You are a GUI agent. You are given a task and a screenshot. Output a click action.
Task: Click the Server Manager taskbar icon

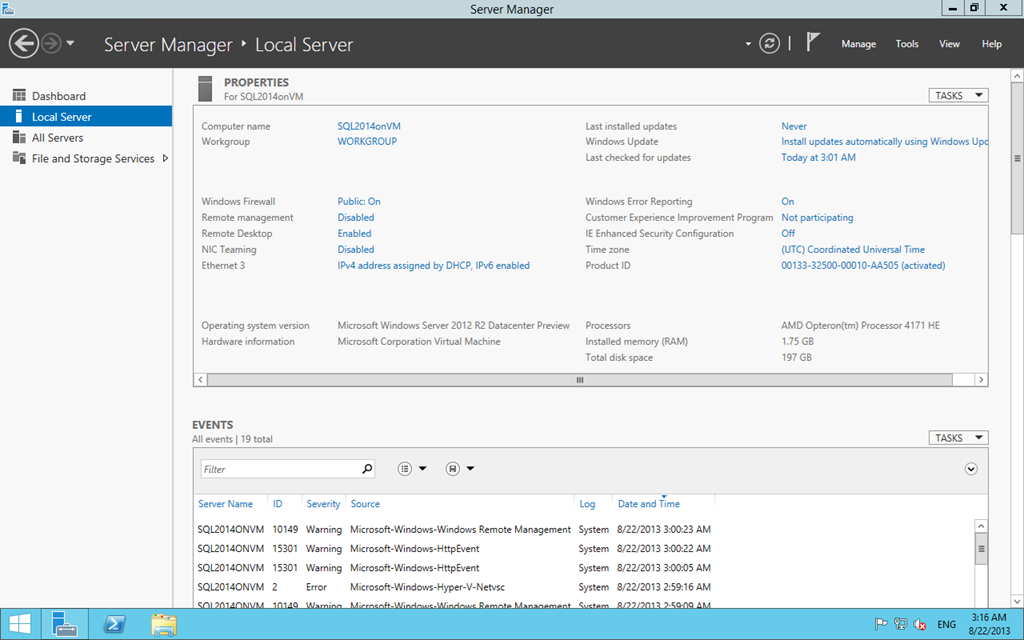[x=65, y=624]
